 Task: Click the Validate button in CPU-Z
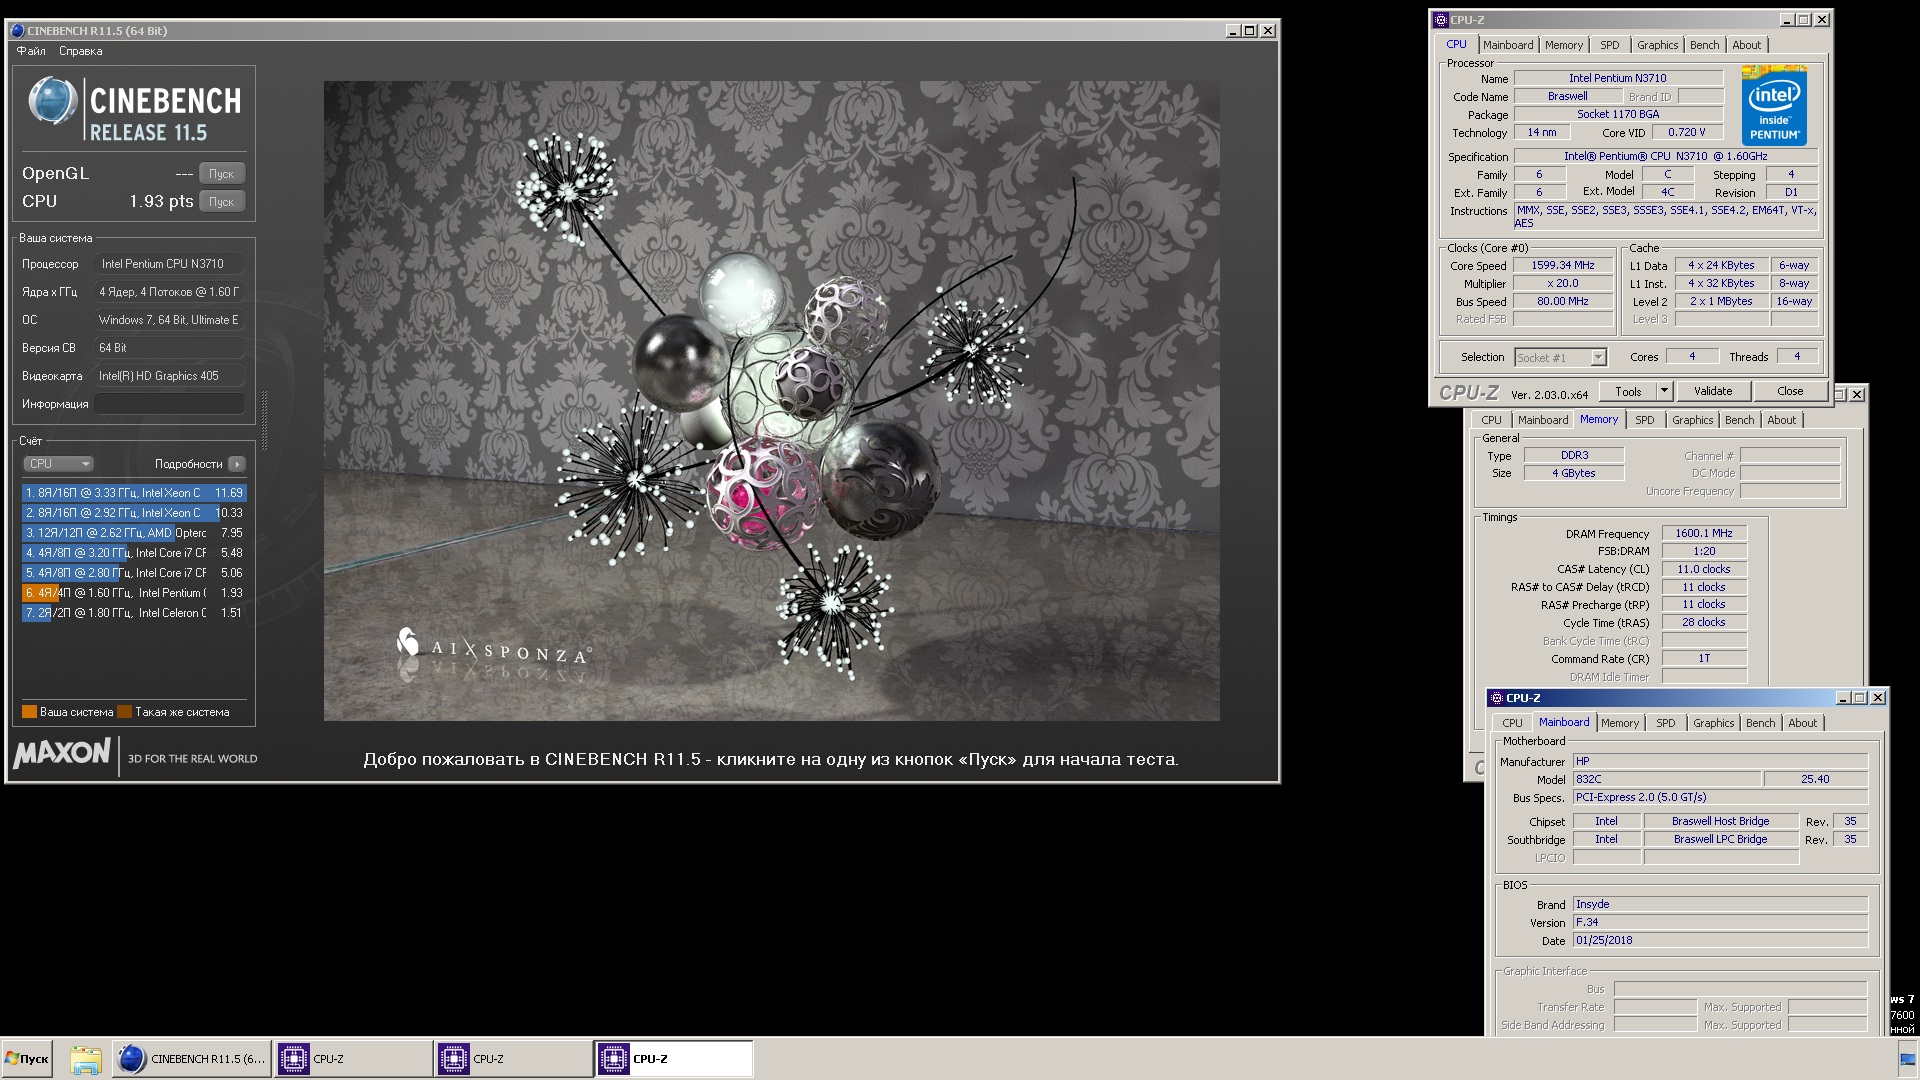[1713, 392]
